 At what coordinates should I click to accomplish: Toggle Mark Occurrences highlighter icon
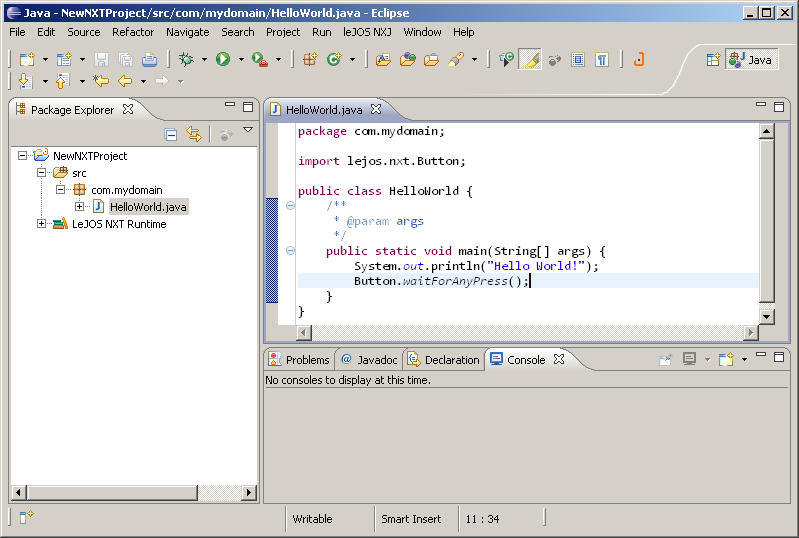(530, 60)
